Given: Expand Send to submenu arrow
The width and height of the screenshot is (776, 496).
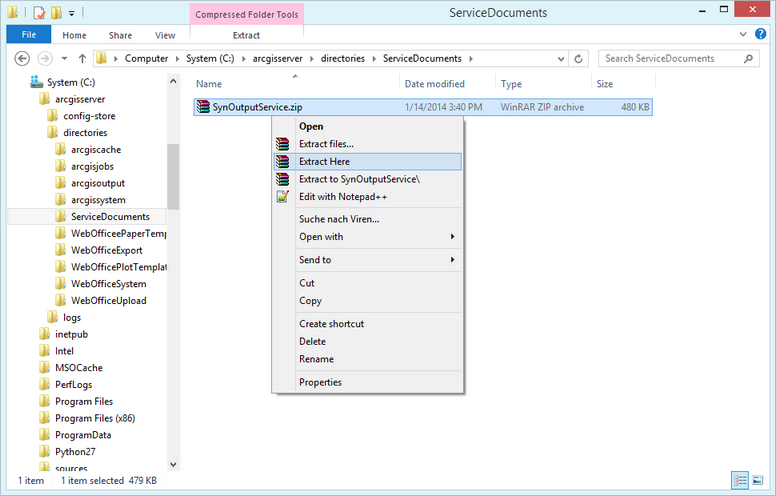Looking at the screenshot, I should [x=452, y=260].
